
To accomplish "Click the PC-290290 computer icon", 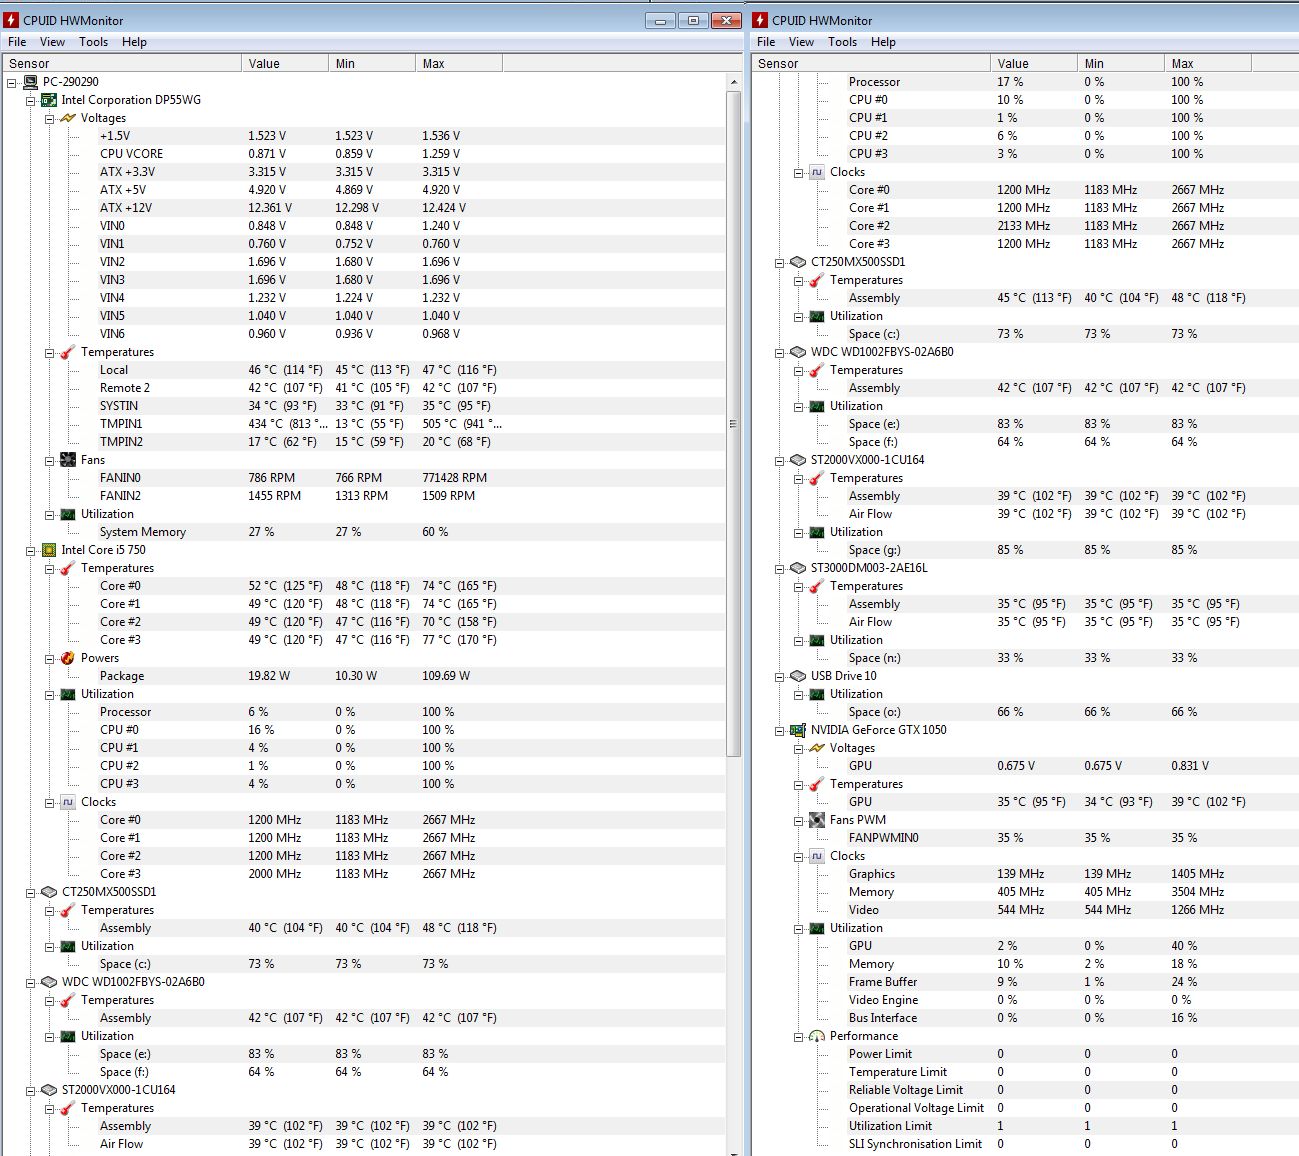I will (30, 82).
